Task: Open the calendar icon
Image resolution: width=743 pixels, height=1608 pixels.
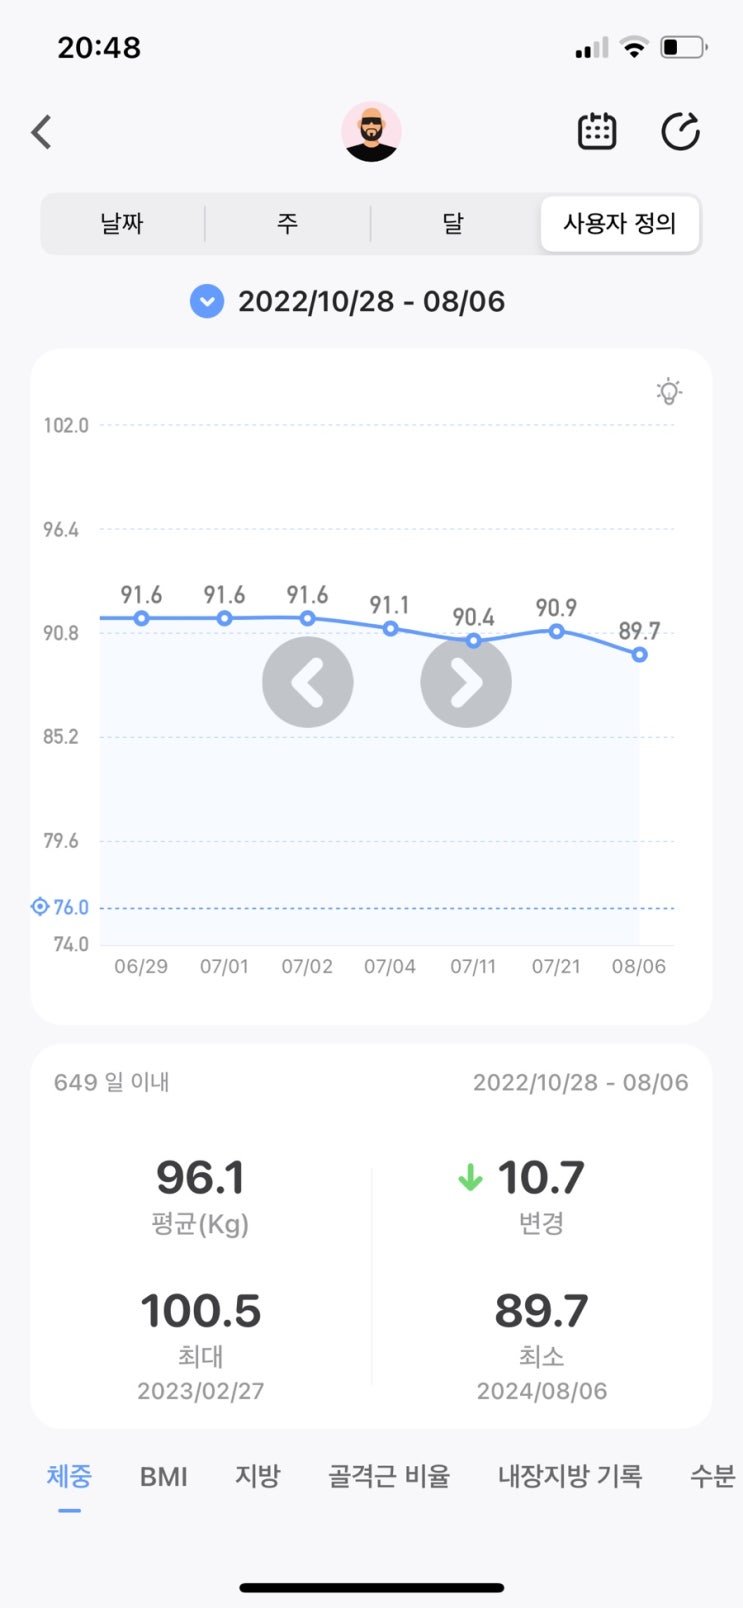Action: 597,131
